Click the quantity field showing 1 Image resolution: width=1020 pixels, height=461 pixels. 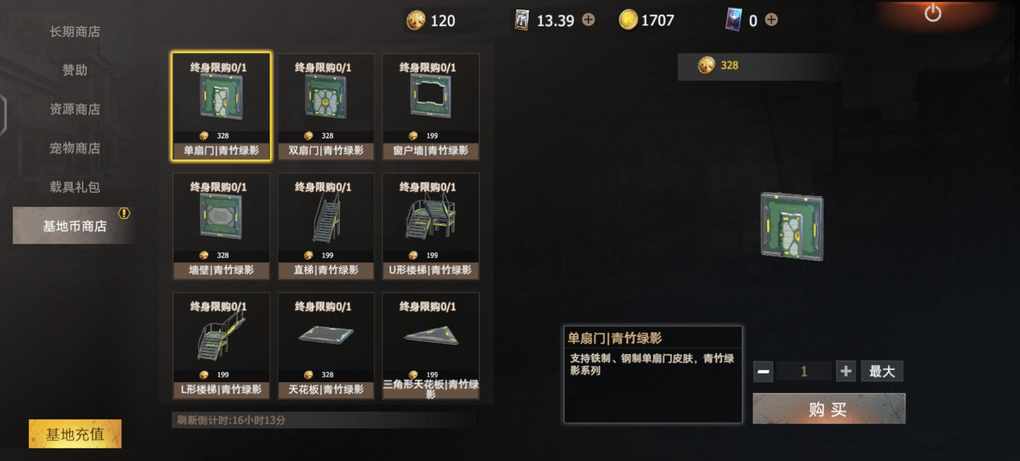pyautogui.click(x=805, y=371)
